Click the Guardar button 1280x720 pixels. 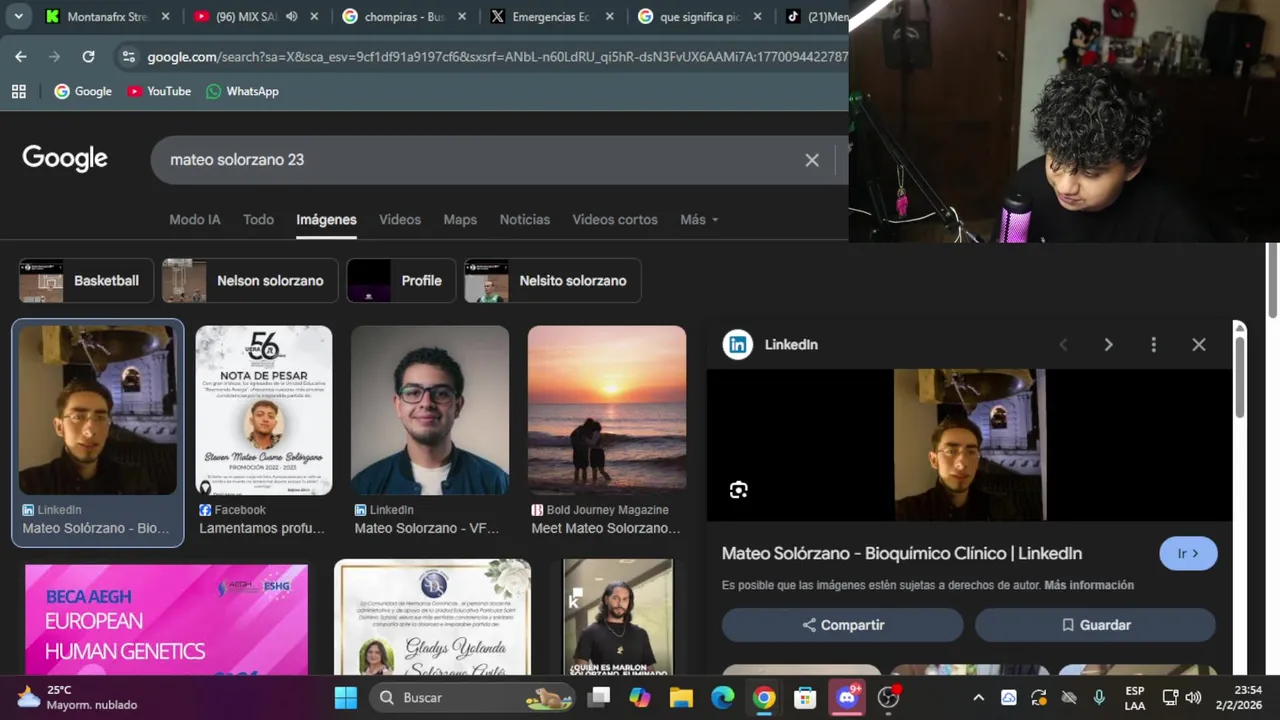pos(1096,625)
